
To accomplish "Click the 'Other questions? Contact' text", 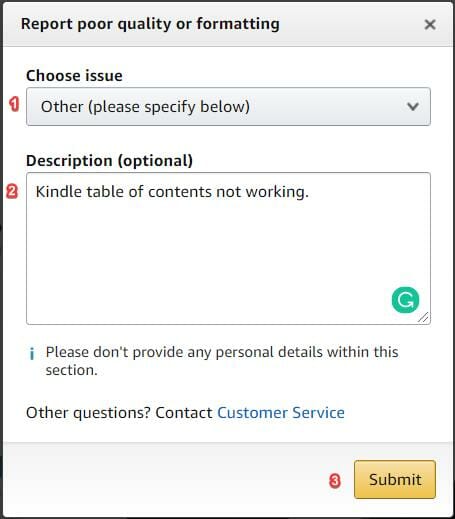I will coord(119,413).
